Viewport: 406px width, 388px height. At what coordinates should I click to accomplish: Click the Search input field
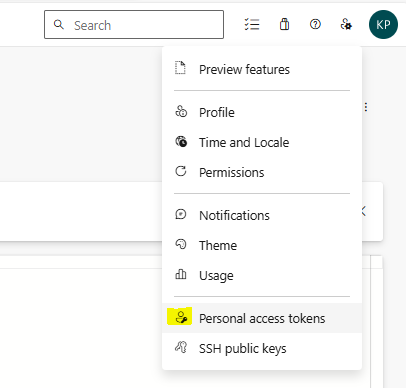134,25
